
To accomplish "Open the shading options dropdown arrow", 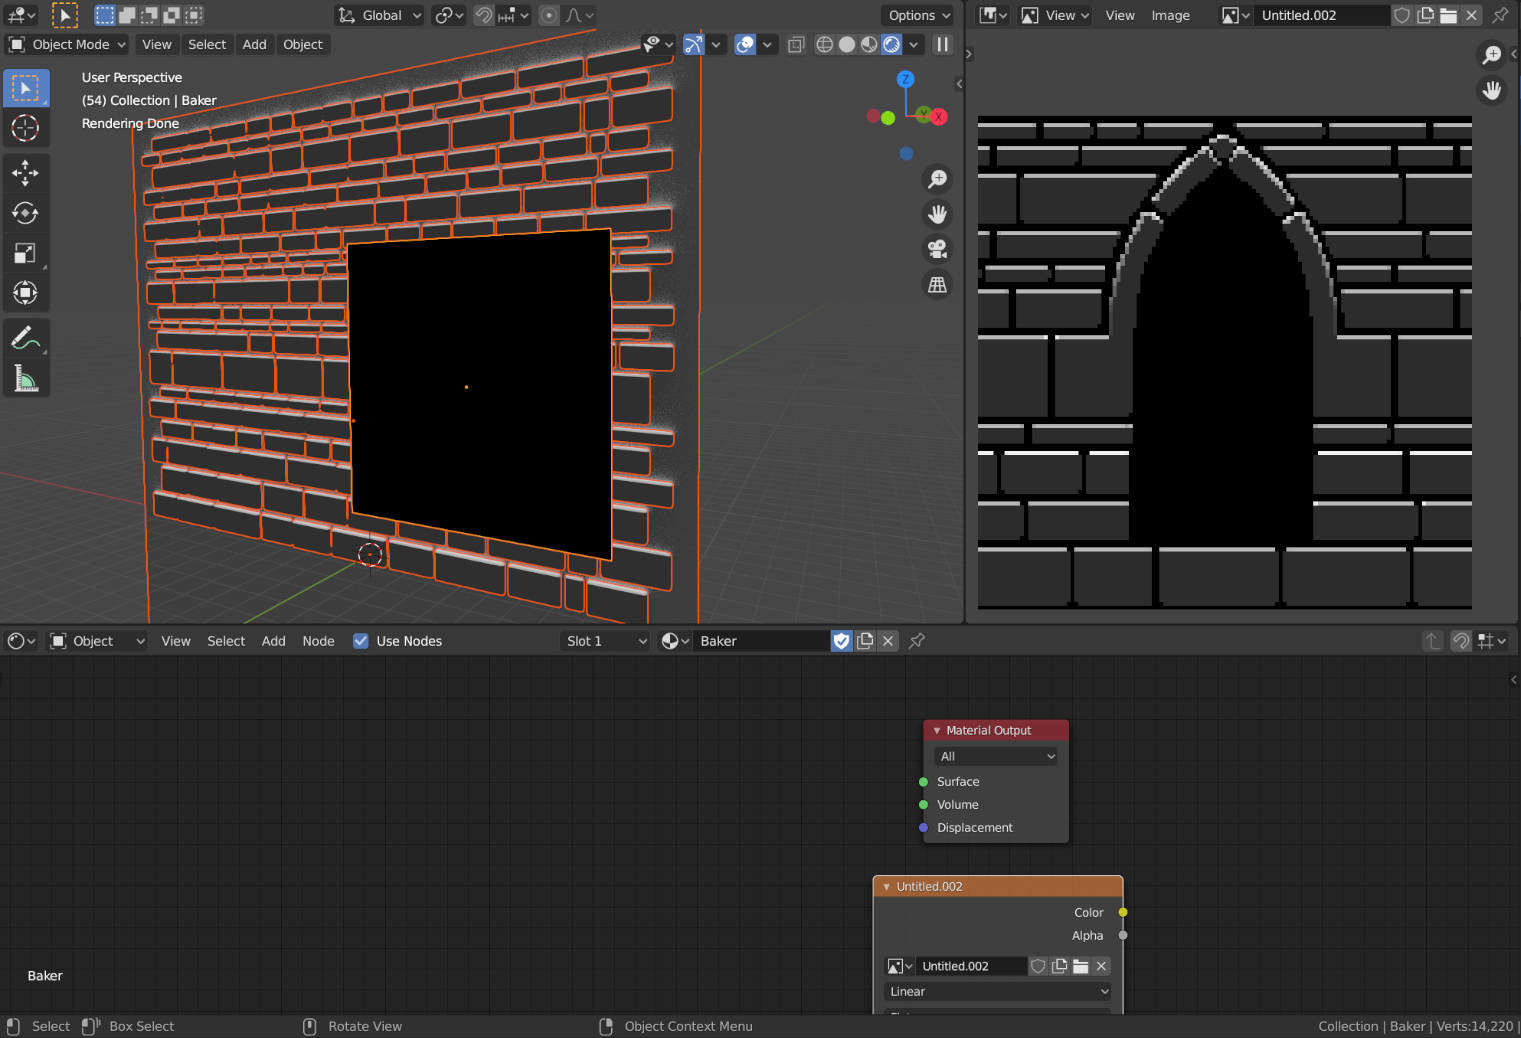I will 914,44.
